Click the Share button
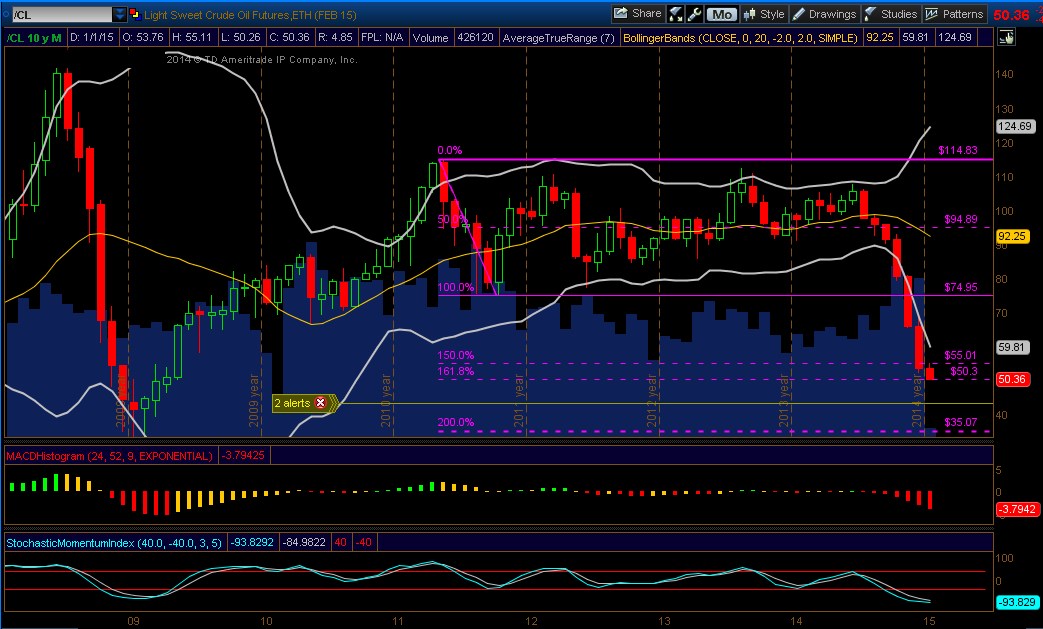The width and height of the screenshot is (1043, 629). tap(637, 13)
